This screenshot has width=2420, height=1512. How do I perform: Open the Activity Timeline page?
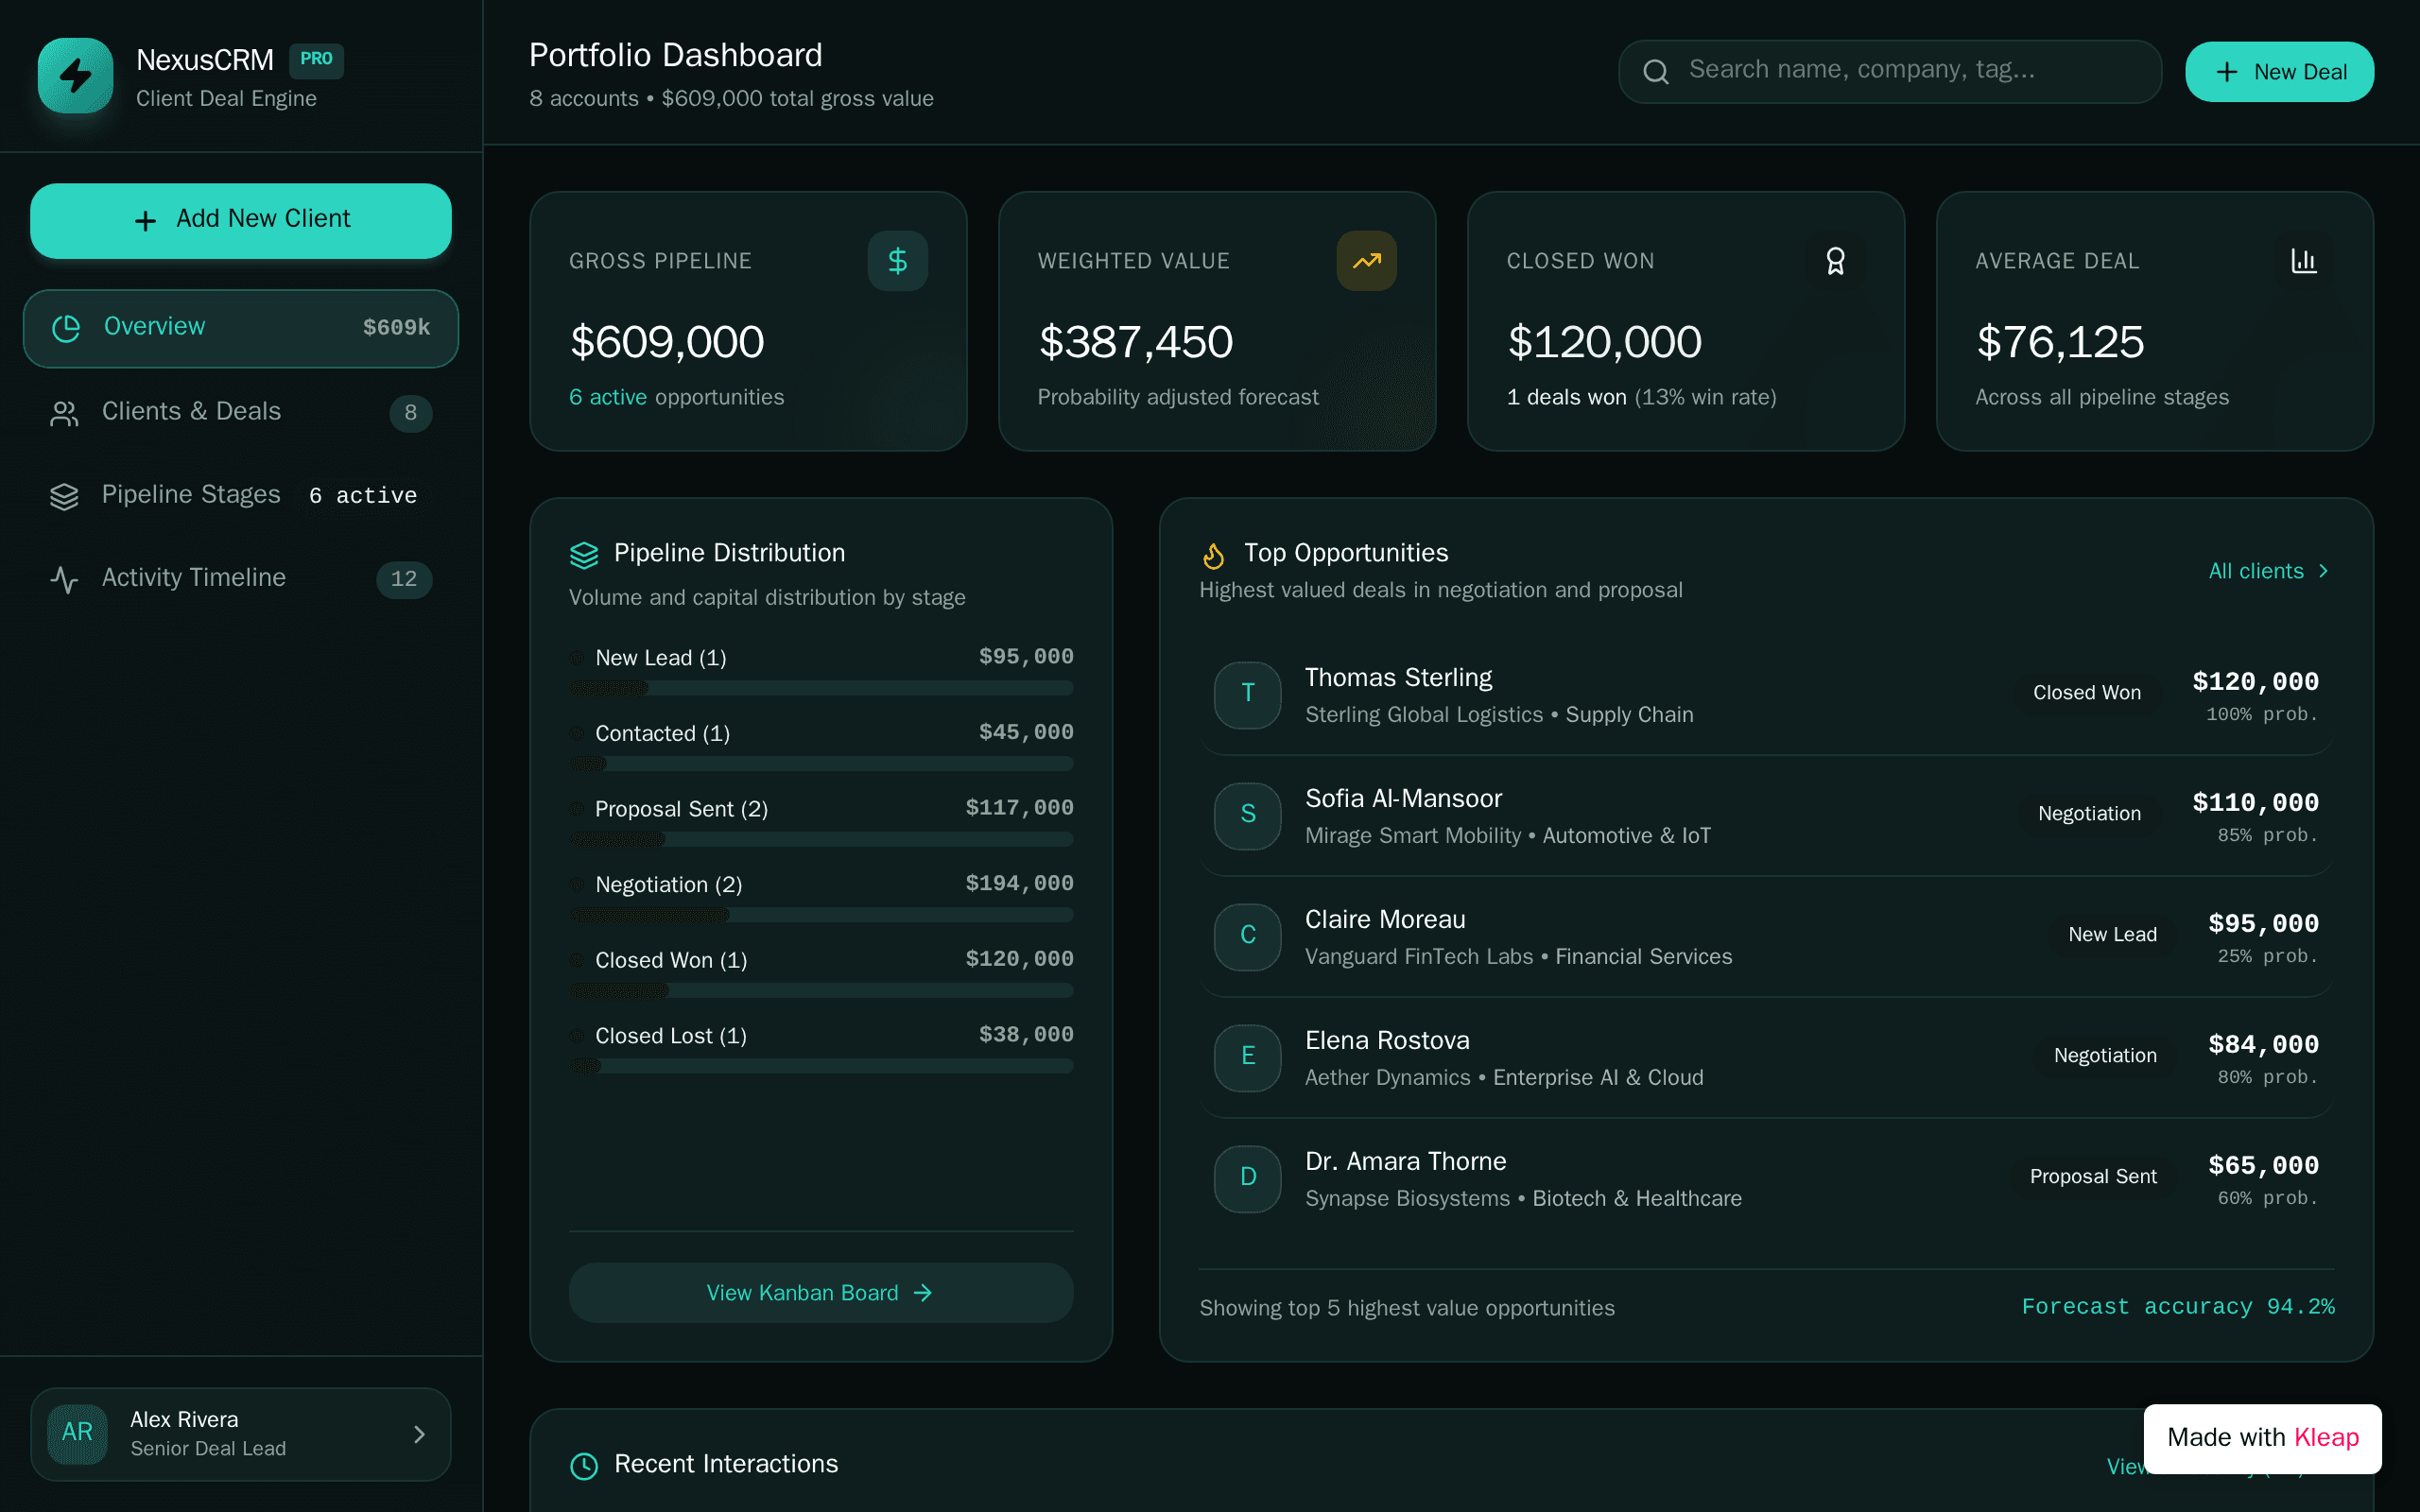(x=241, y=578)
